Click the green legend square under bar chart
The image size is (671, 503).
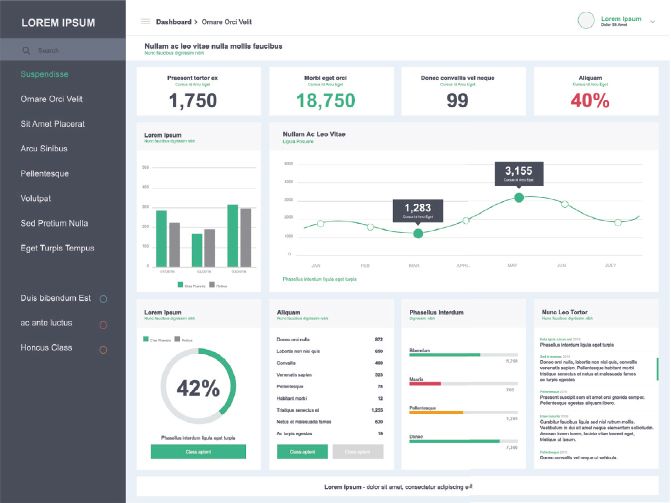(180, 286)
